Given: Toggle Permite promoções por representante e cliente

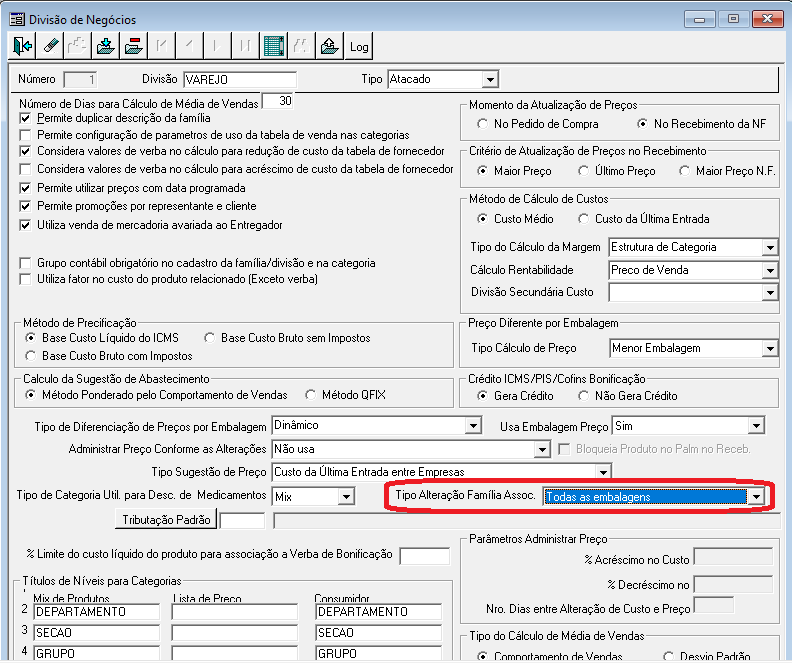Looking at the screenshot, I should [x=25, y=207].
